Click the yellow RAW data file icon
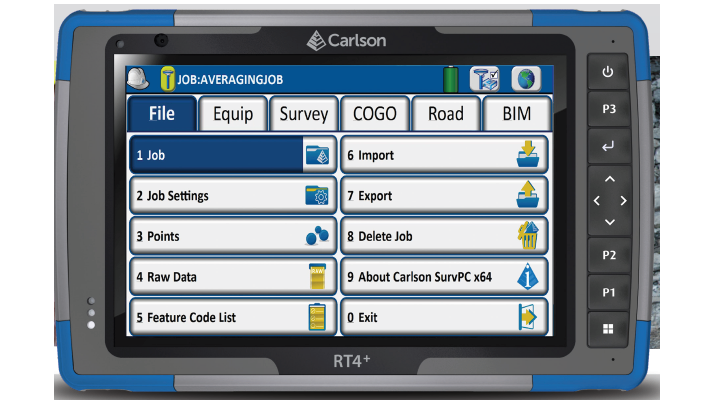Viewport: 712px width, 401px height. click(x=317, y=276)
